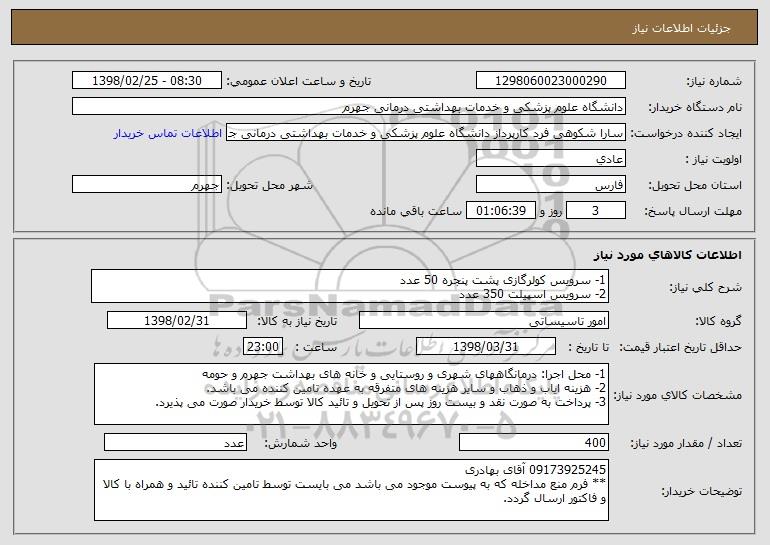Image resolution: width=770 pixels, height=545 pixels.
Task: Click the buyer organization name field
Action: 349,107
